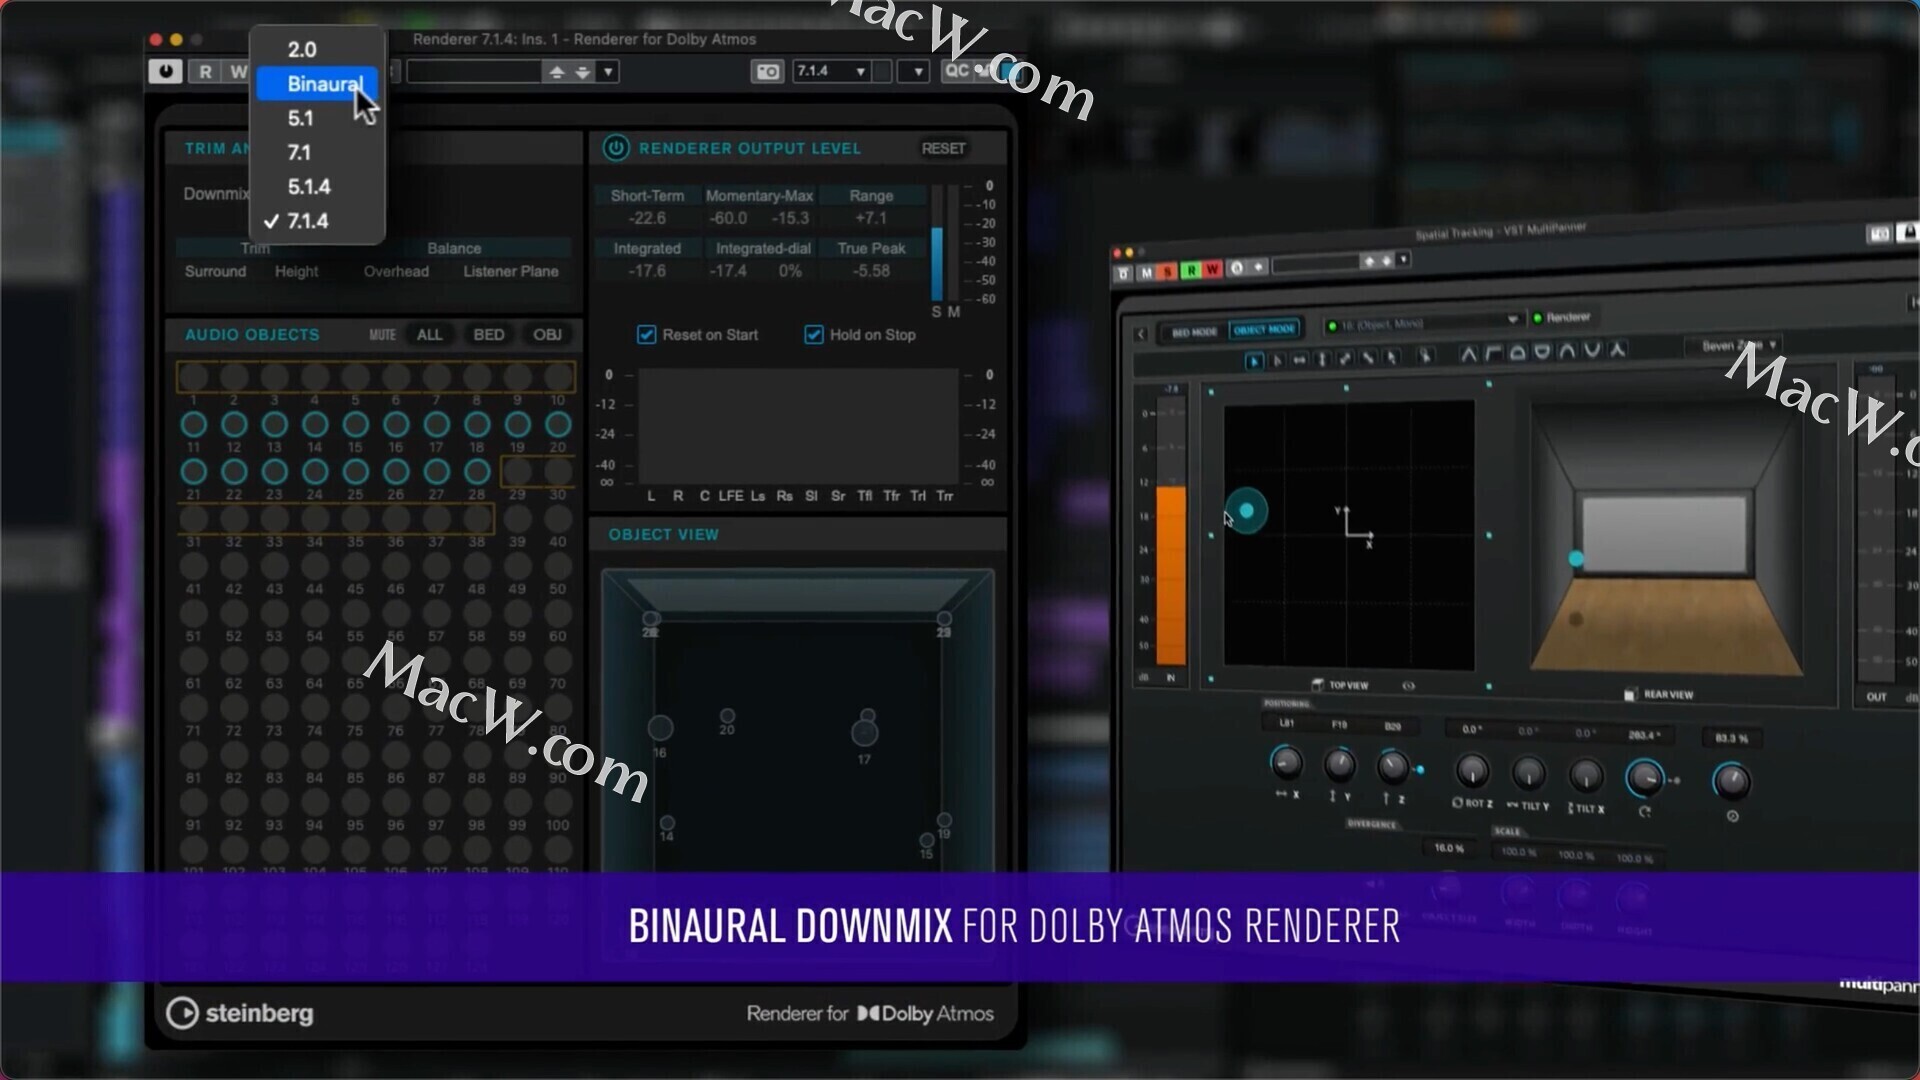The width and height of the screenshot is (1920, 1080).
Task: Load the next preset in the Renderer header
Action: click(x=583, y=71)
